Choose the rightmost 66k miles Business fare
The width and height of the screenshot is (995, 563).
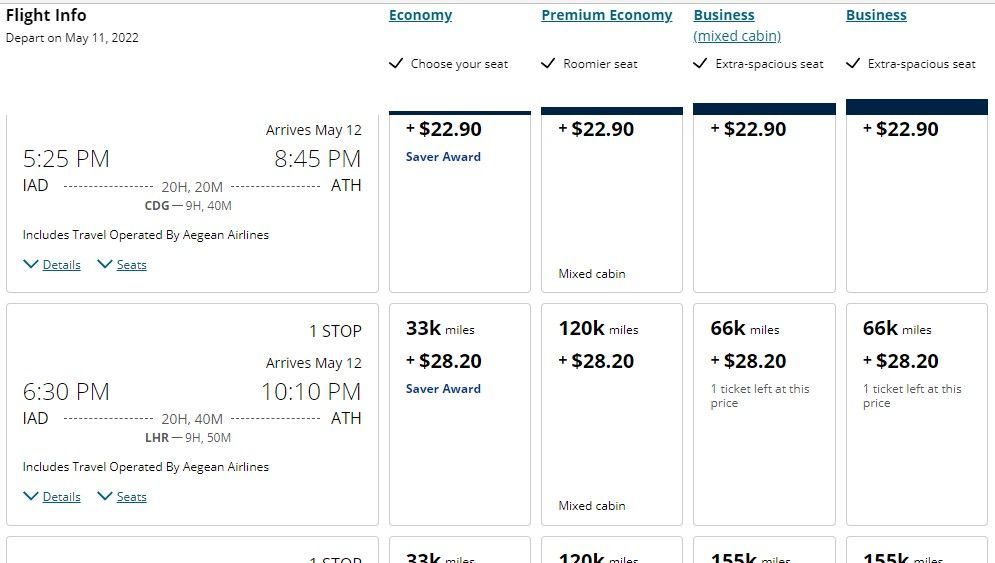coord(916,414)
